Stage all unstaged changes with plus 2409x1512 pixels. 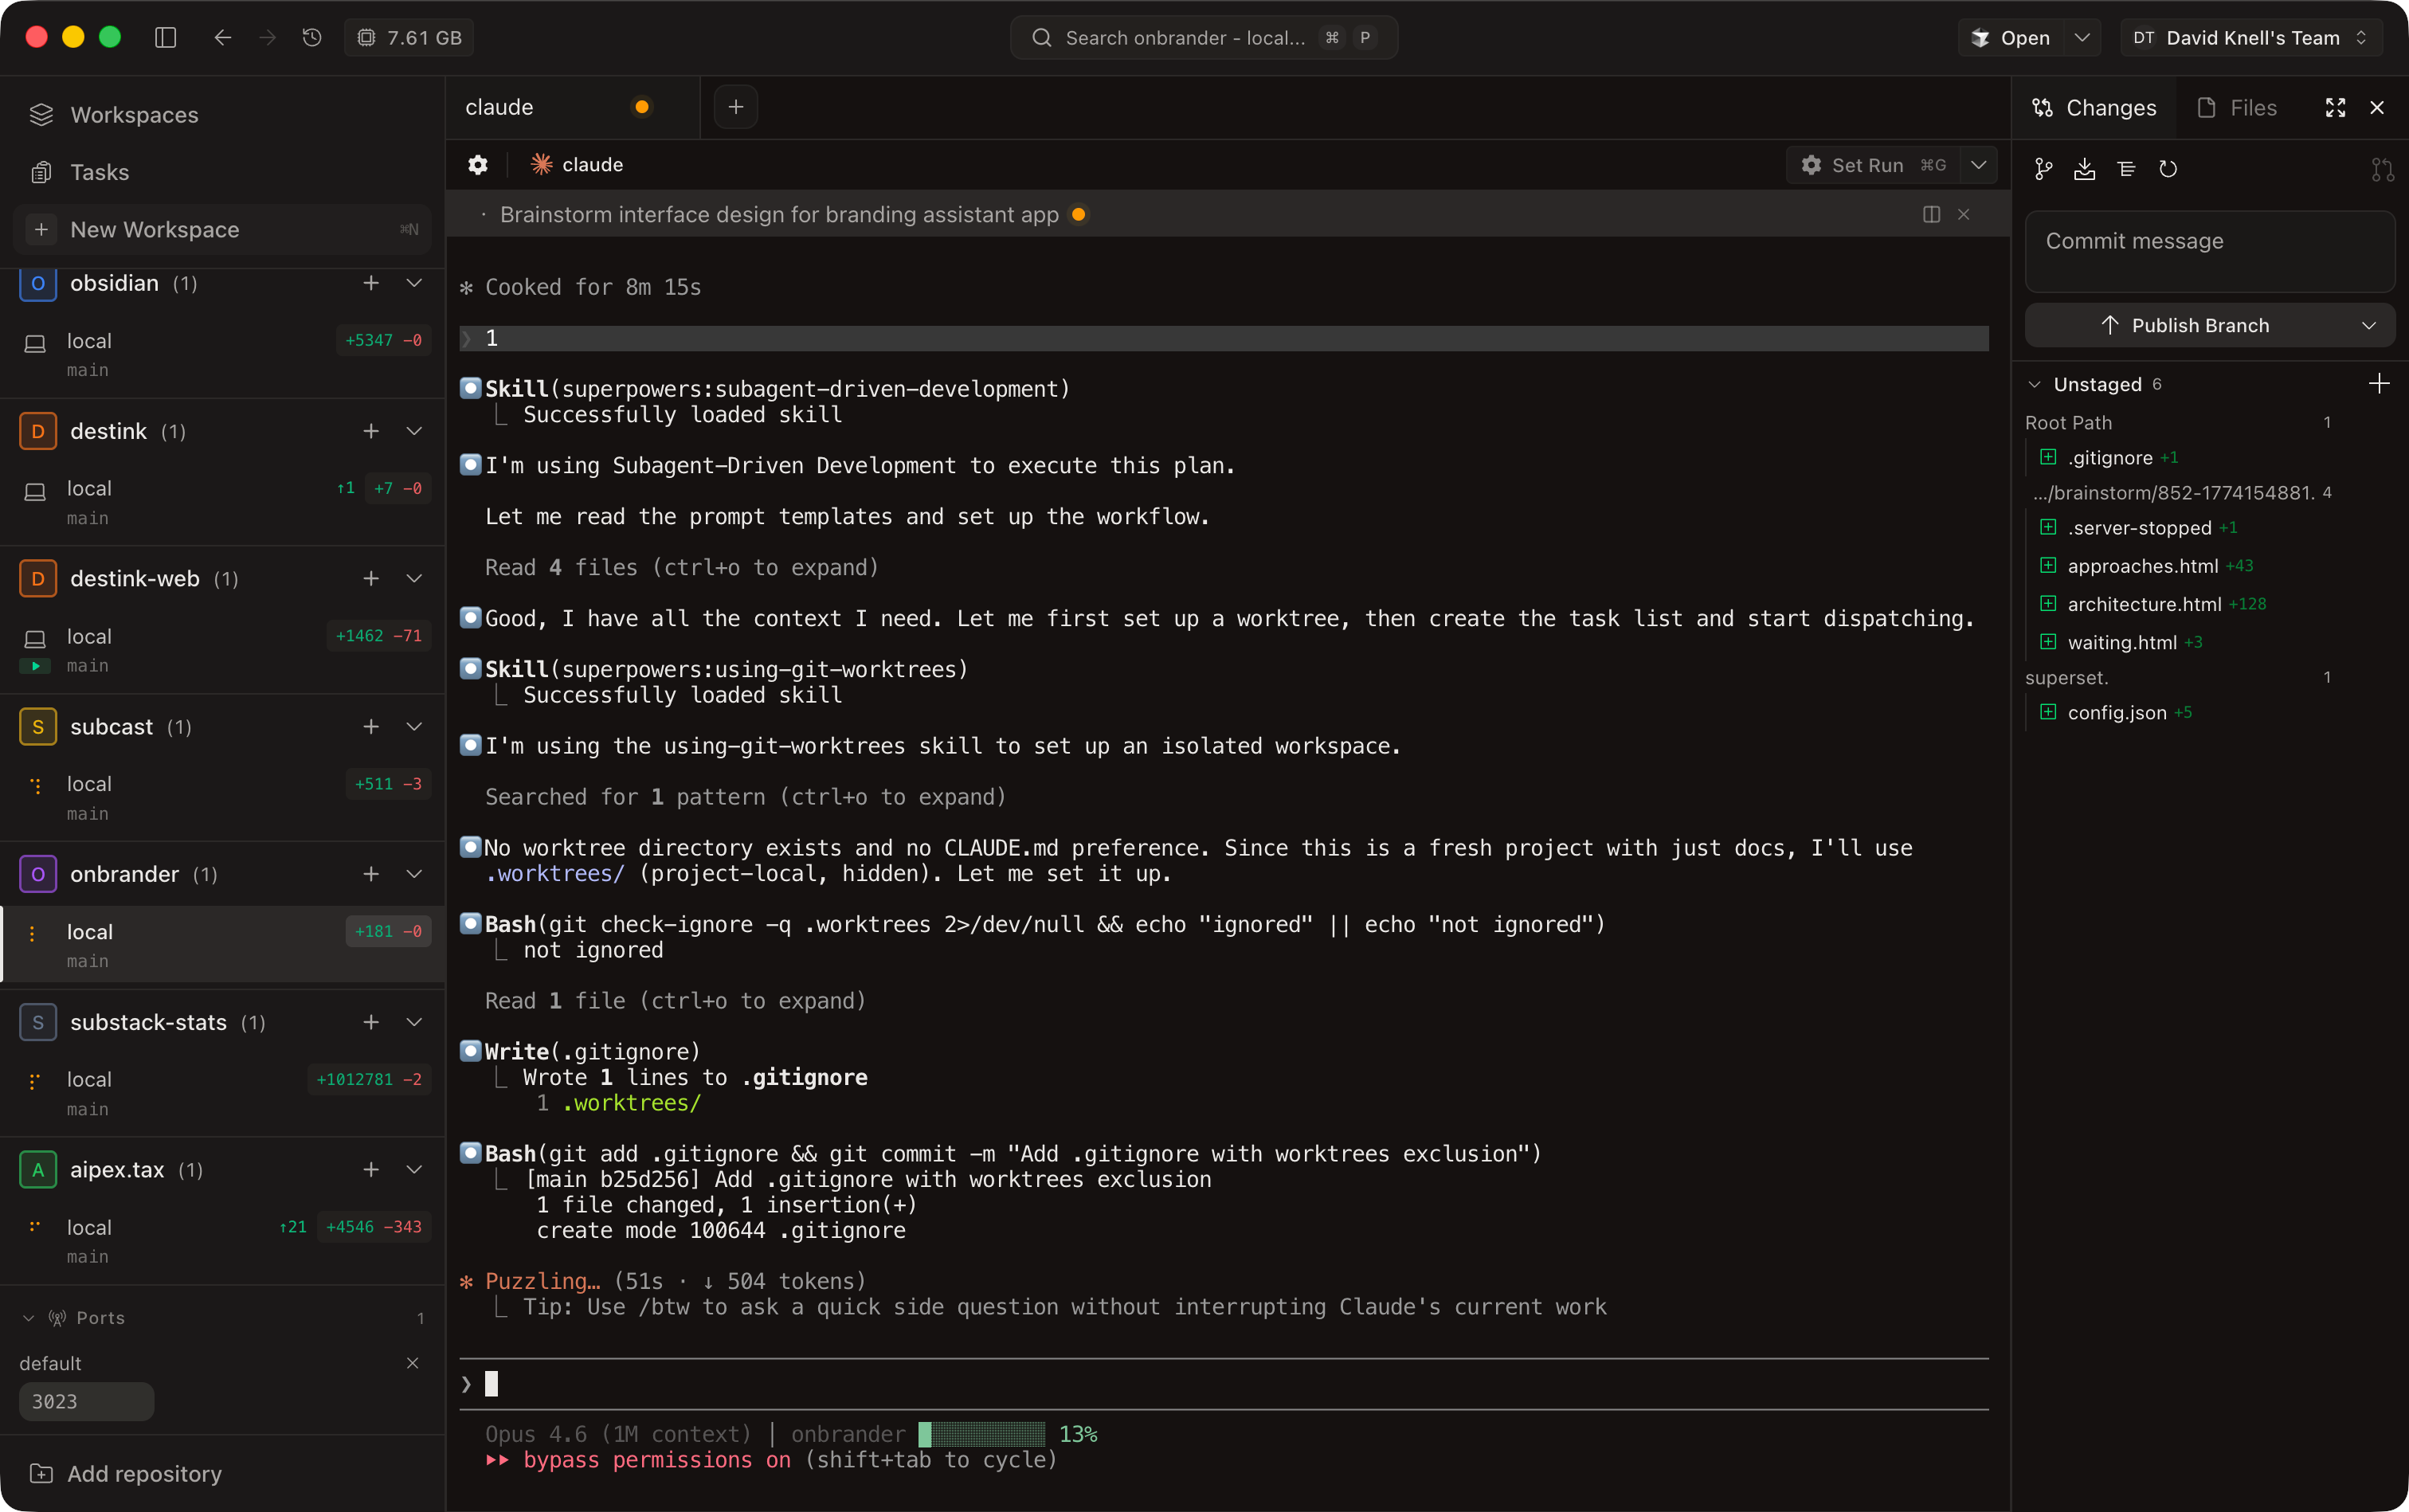click(2378, 384)
